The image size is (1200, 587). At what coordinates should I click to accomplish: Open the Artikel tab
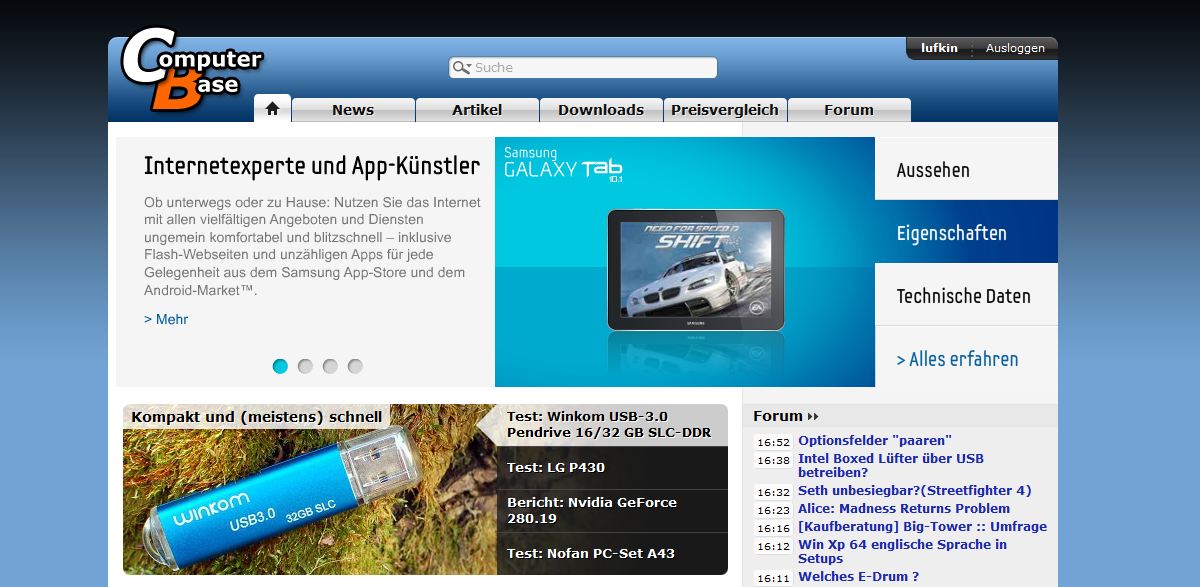tap(477, 110)
